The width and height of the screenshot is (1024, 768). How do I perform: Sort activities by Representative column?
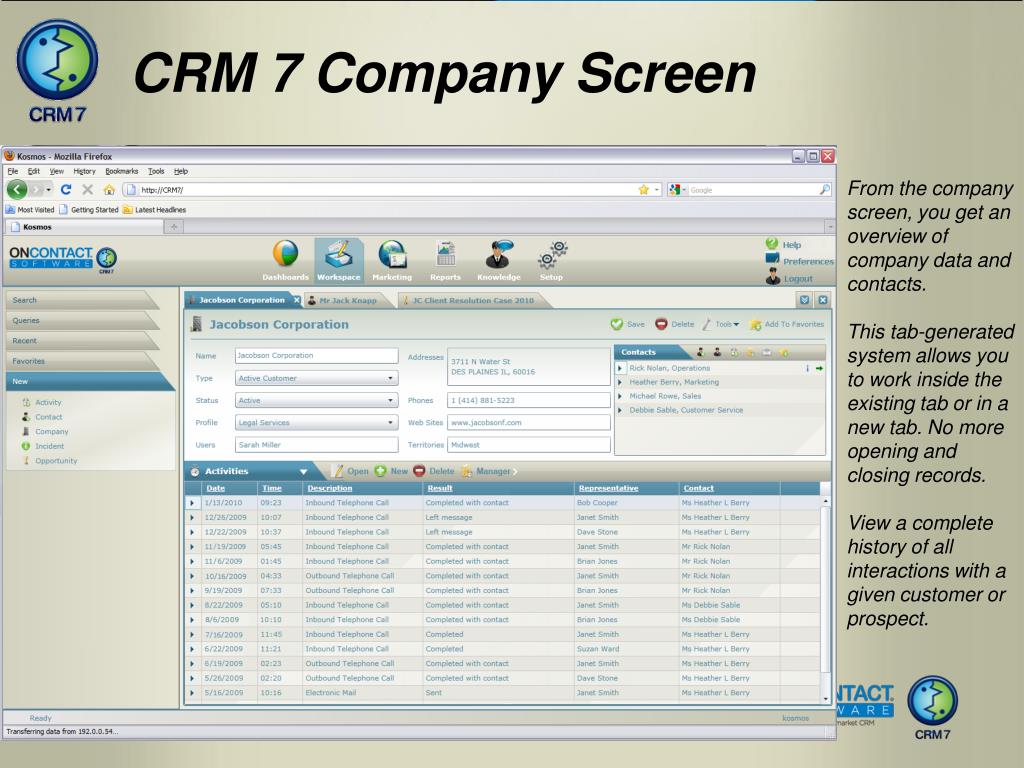tap(608, 488)
